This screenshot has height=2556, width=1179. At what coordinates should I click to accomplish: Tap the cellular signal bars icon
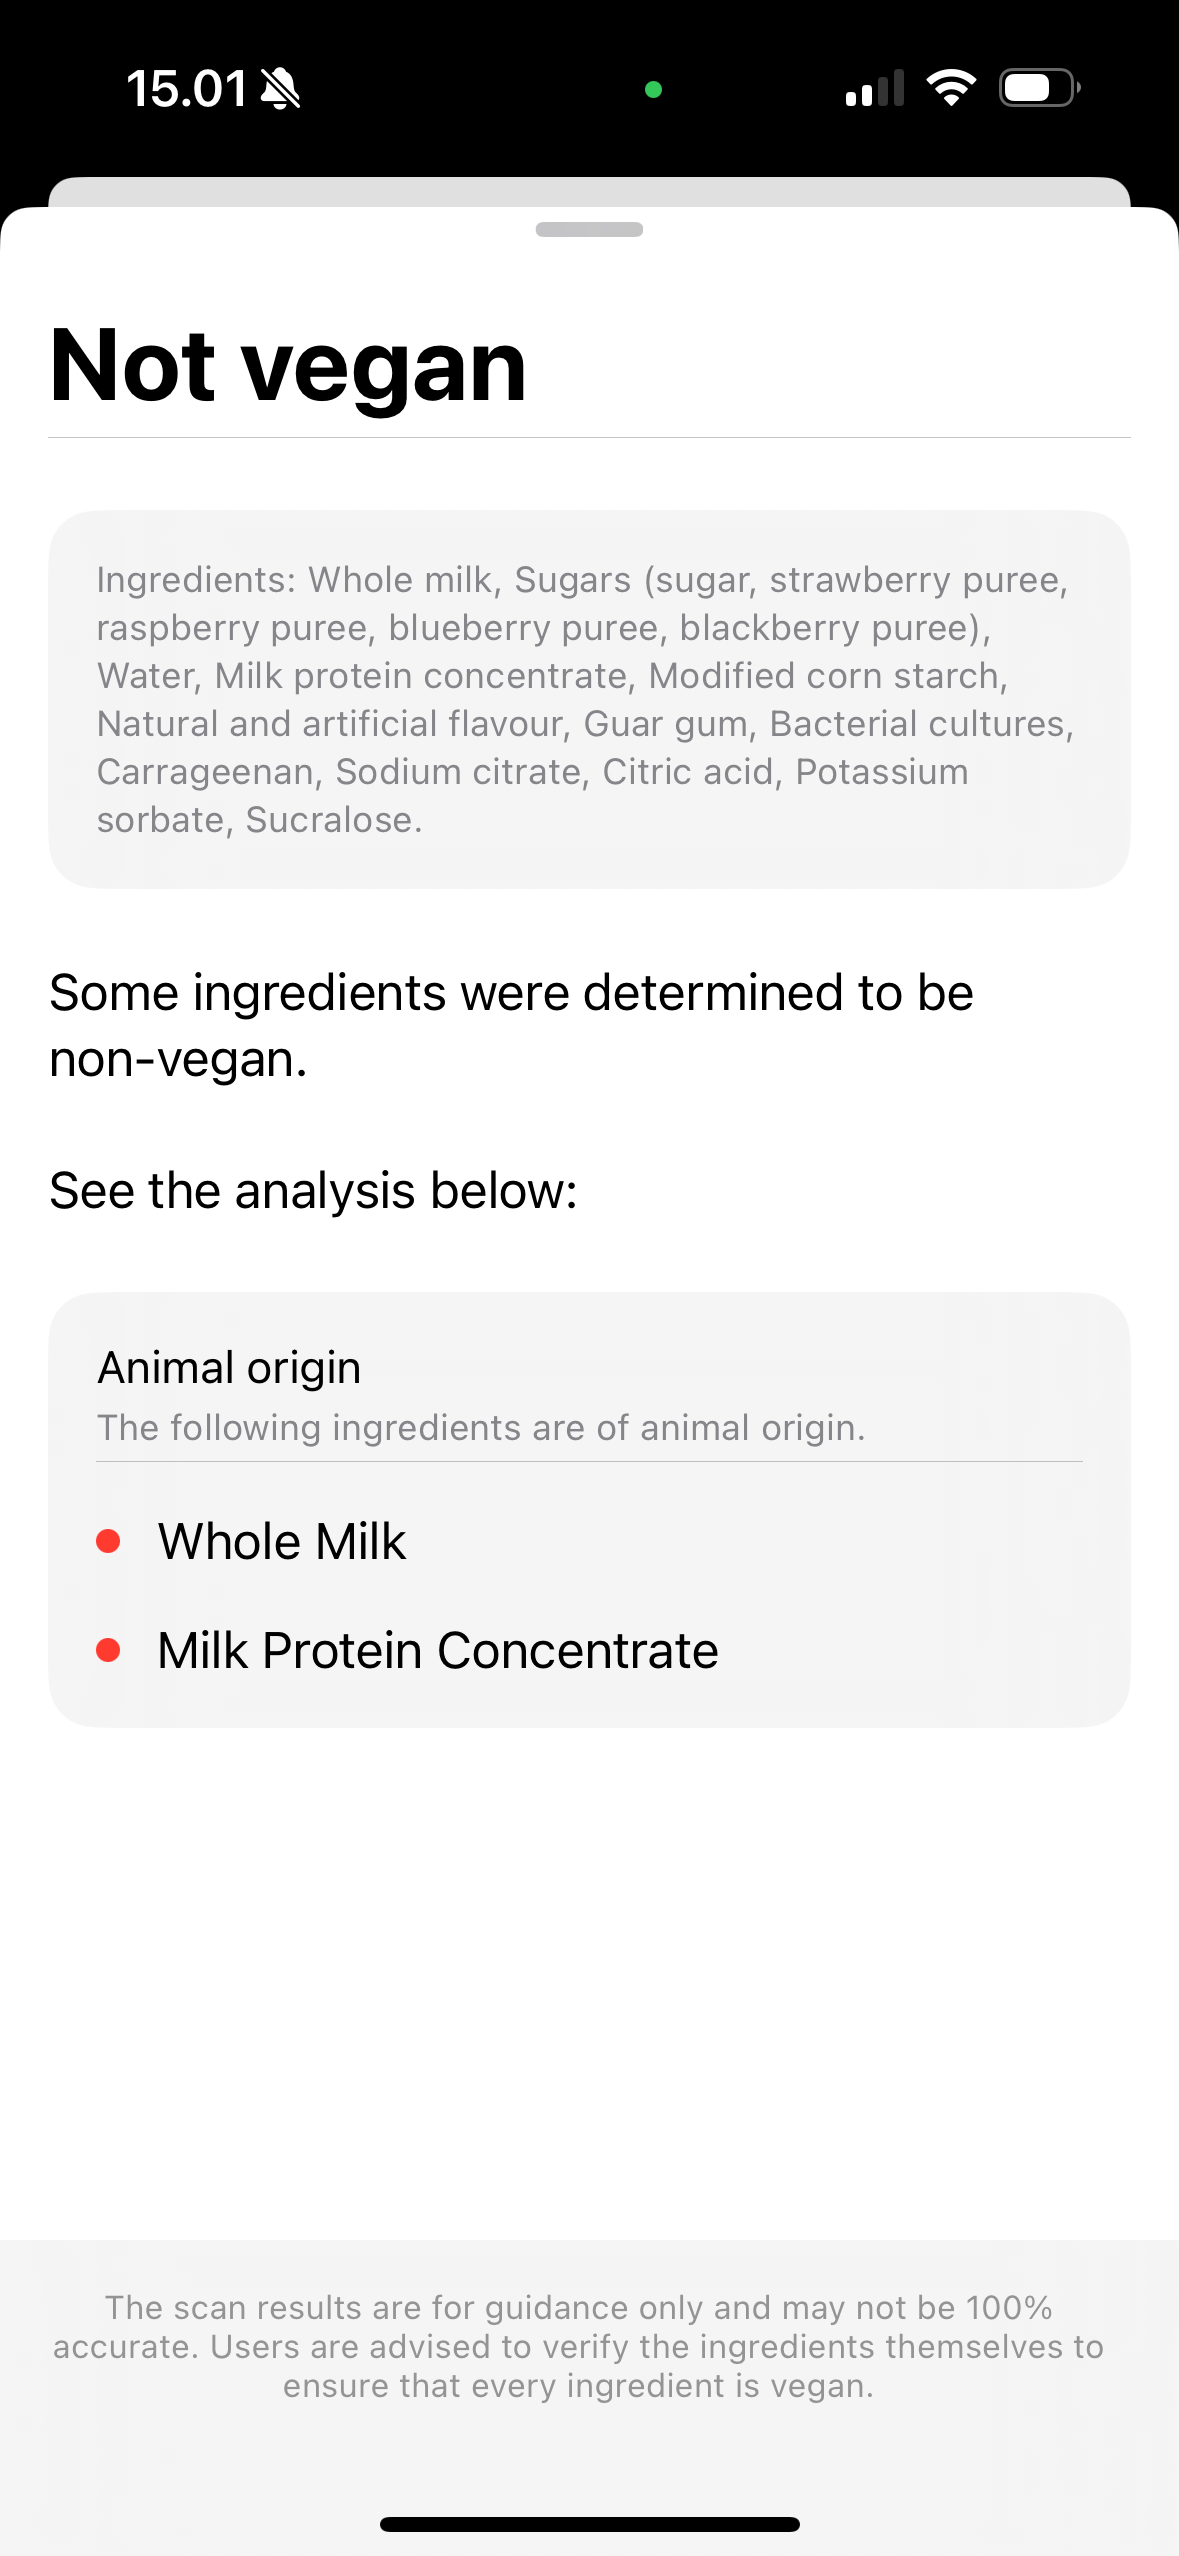875,88
